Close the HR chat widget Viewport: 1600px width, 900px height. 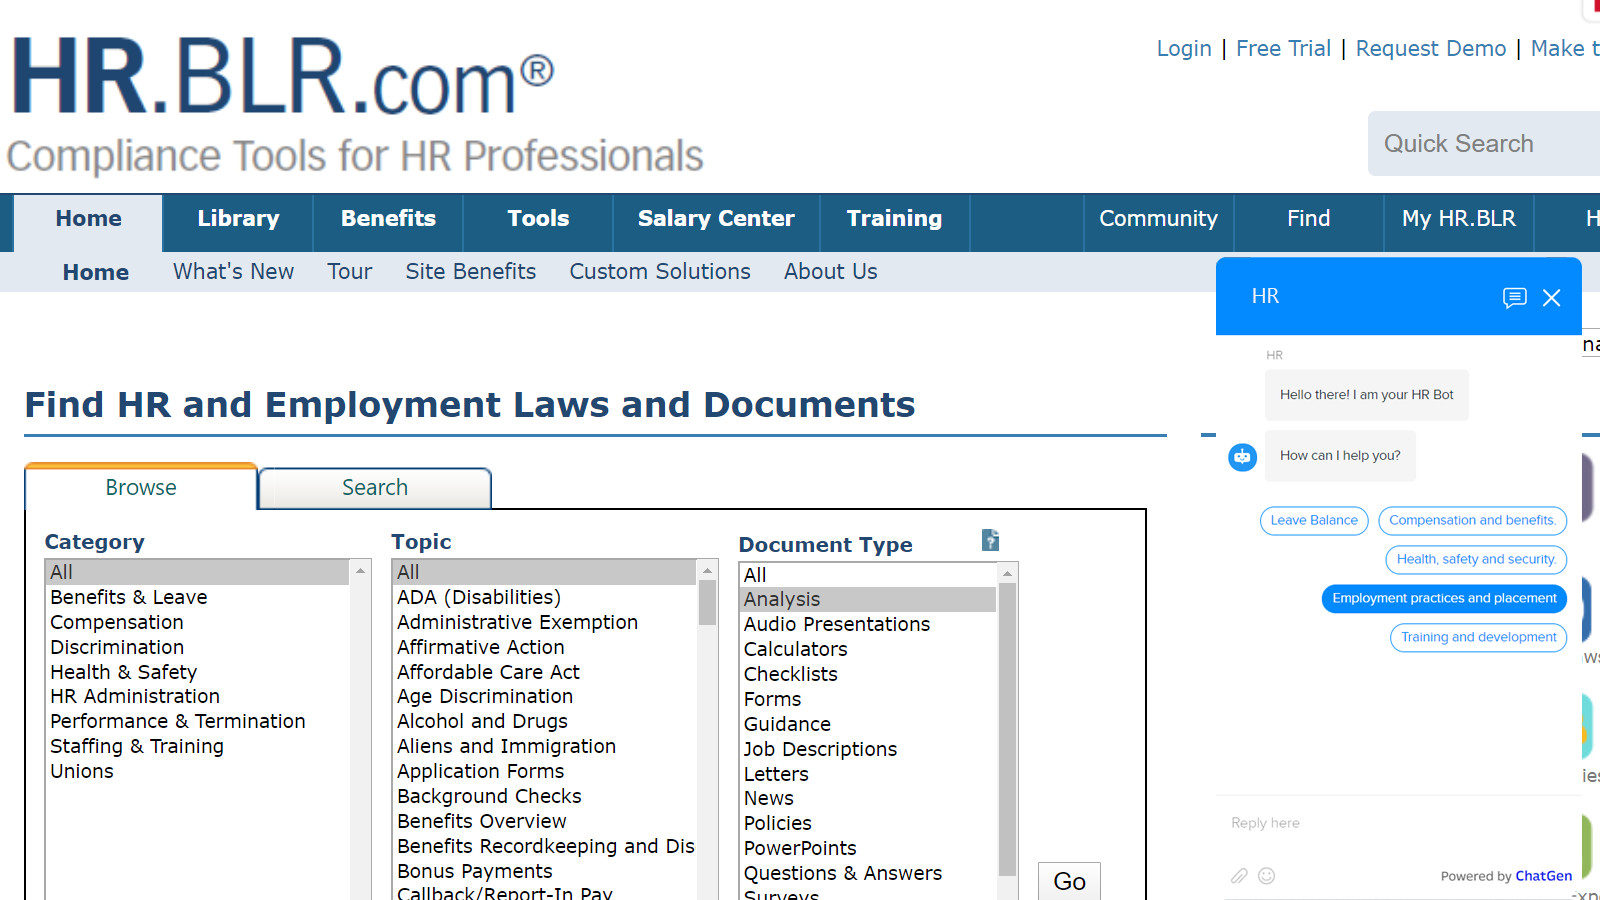point(1551,297)
